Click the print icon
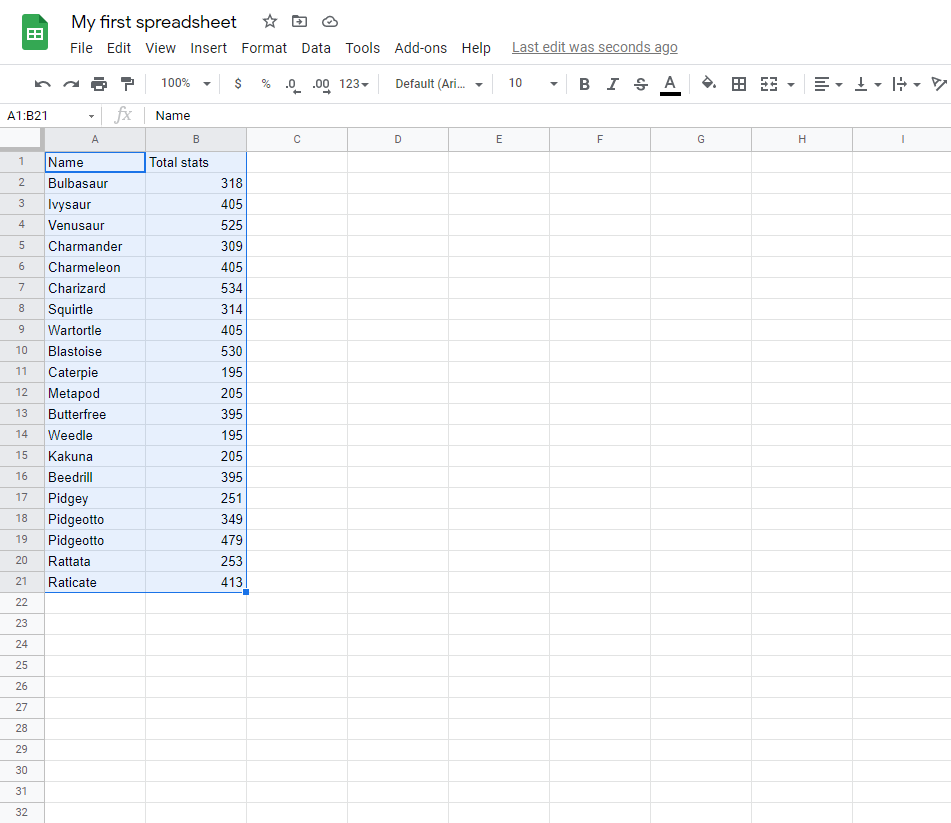 point(99,84)
